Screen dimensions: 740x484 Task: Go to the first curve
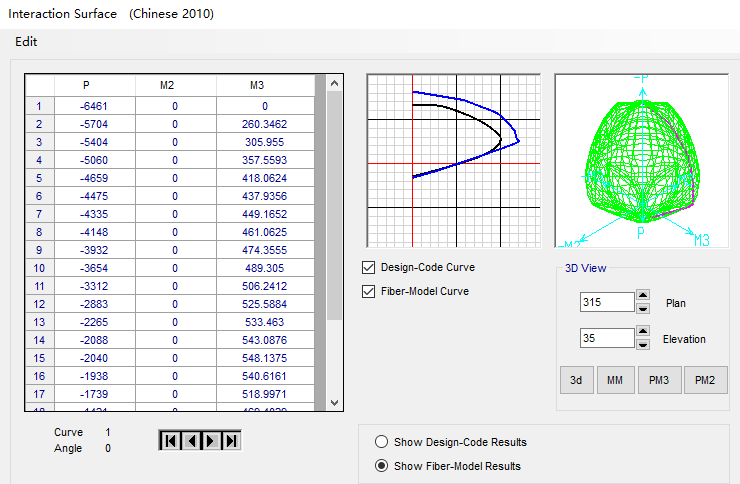[170, 440]
